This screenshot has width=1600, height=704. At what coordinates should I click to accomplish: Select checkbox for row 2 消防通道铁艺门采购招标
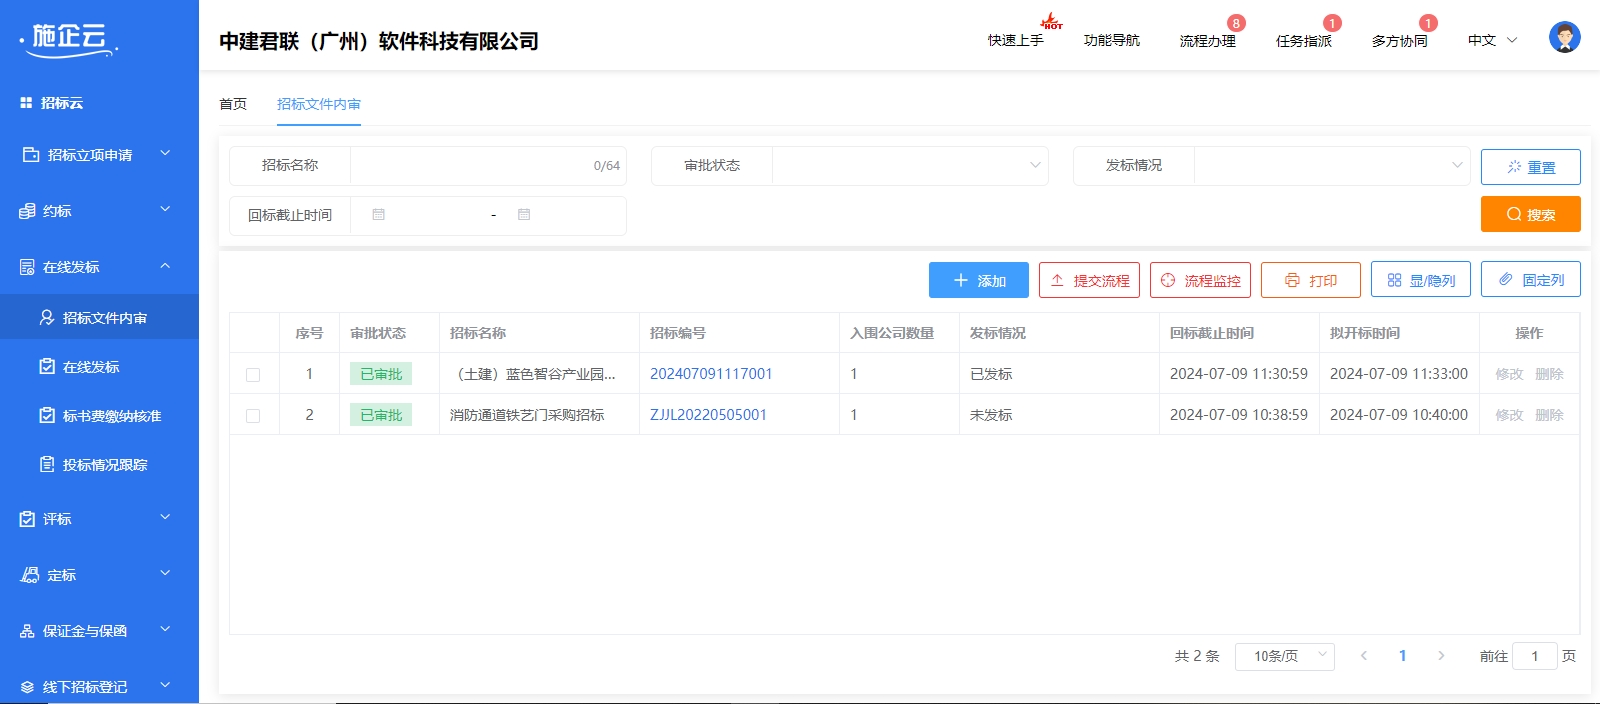[253, 416]
